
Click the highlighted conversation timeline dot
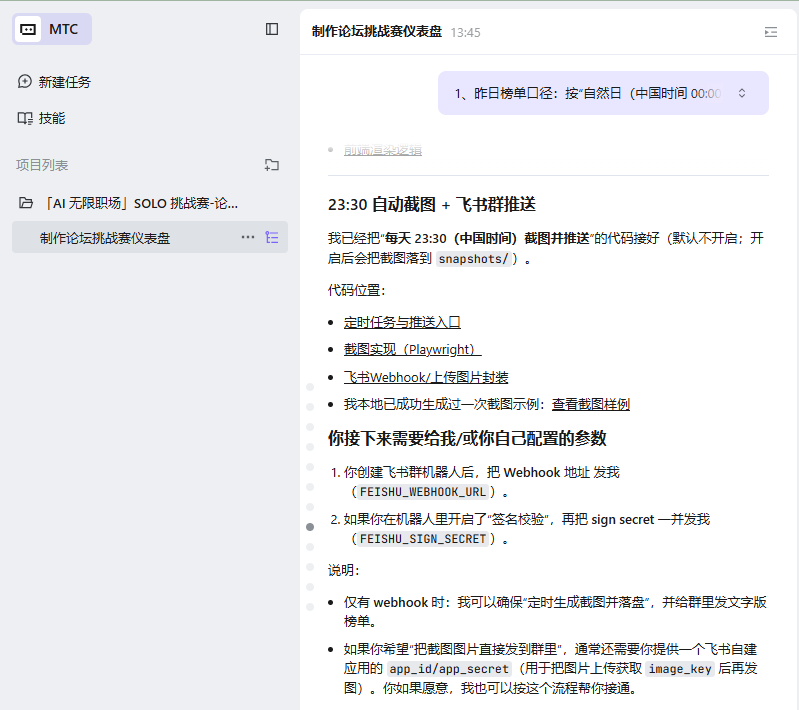point(310,526)
